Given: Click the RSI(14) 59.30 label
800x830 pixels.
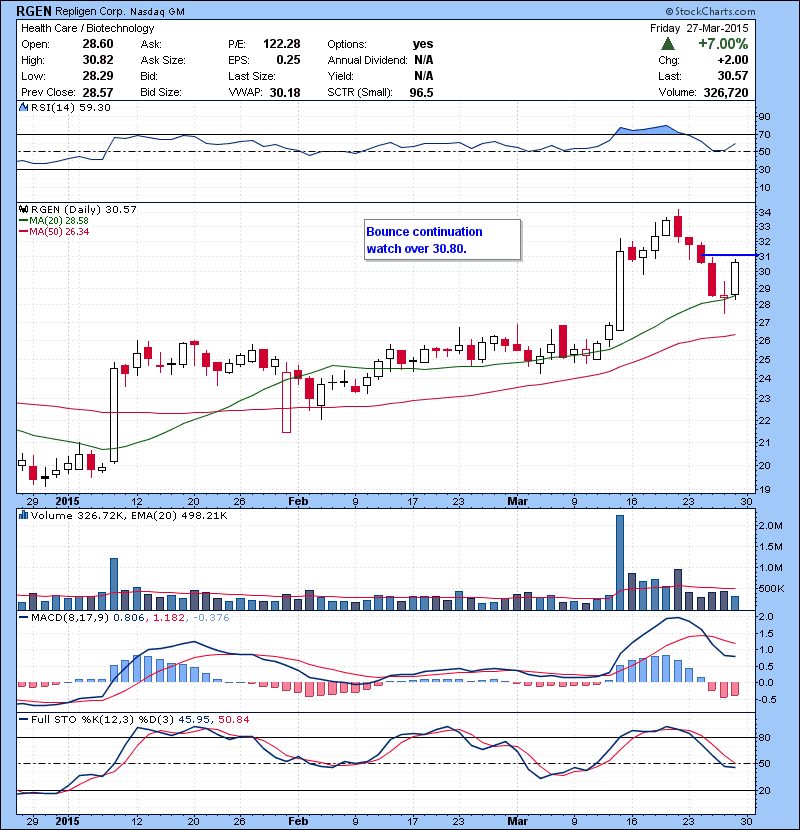Looking at the screenshot, I should (71, 107).
